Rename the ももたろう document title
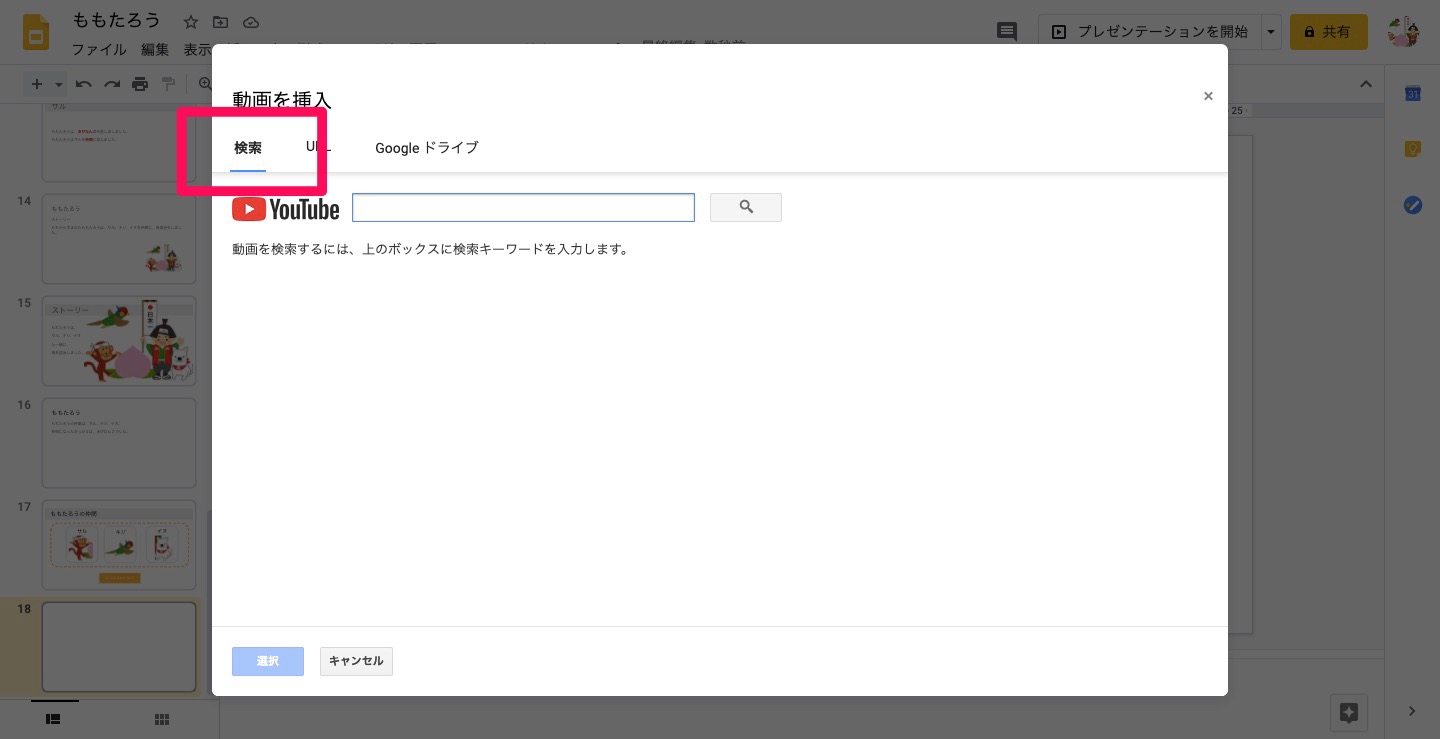Image resolution: width=1440 pixels, height=739 pixels. 117,21
